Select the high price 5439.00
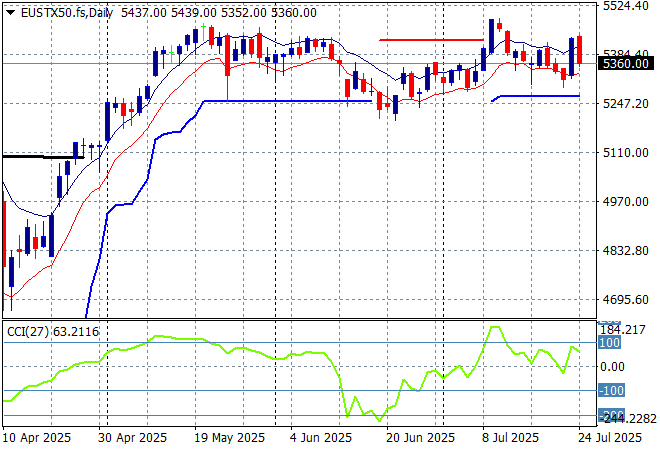 pos(194,13)
